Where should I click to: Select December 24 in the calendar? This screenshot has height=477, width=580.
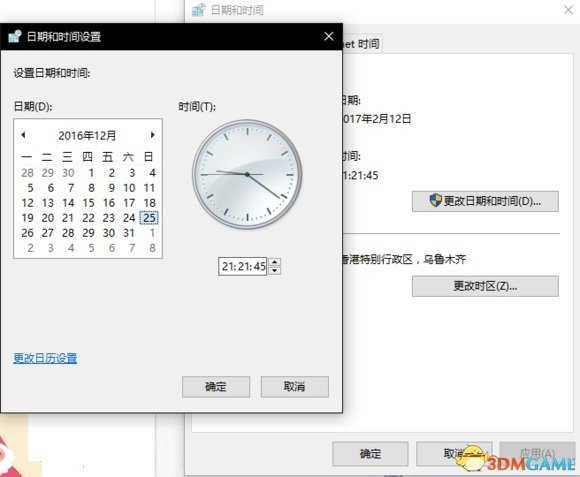tap(129, 218)
